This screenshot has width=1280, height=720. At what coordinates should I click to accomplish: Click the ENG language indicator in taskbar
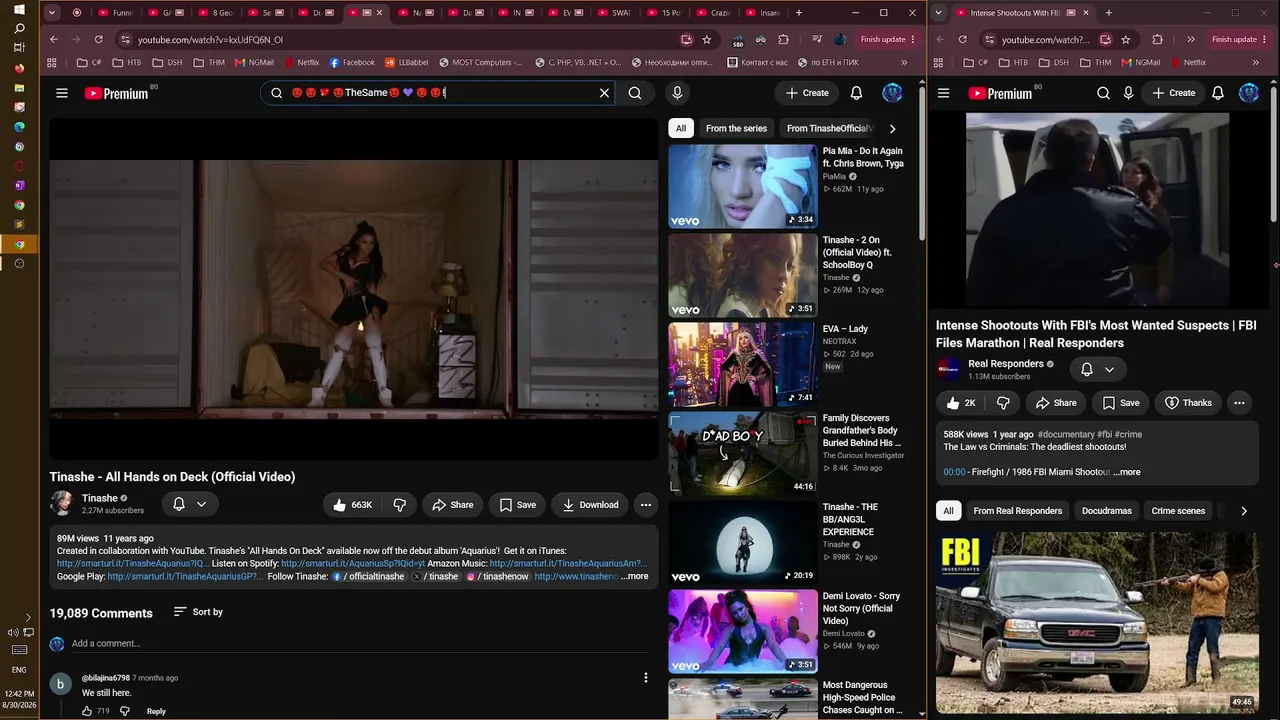coord(19,670)
